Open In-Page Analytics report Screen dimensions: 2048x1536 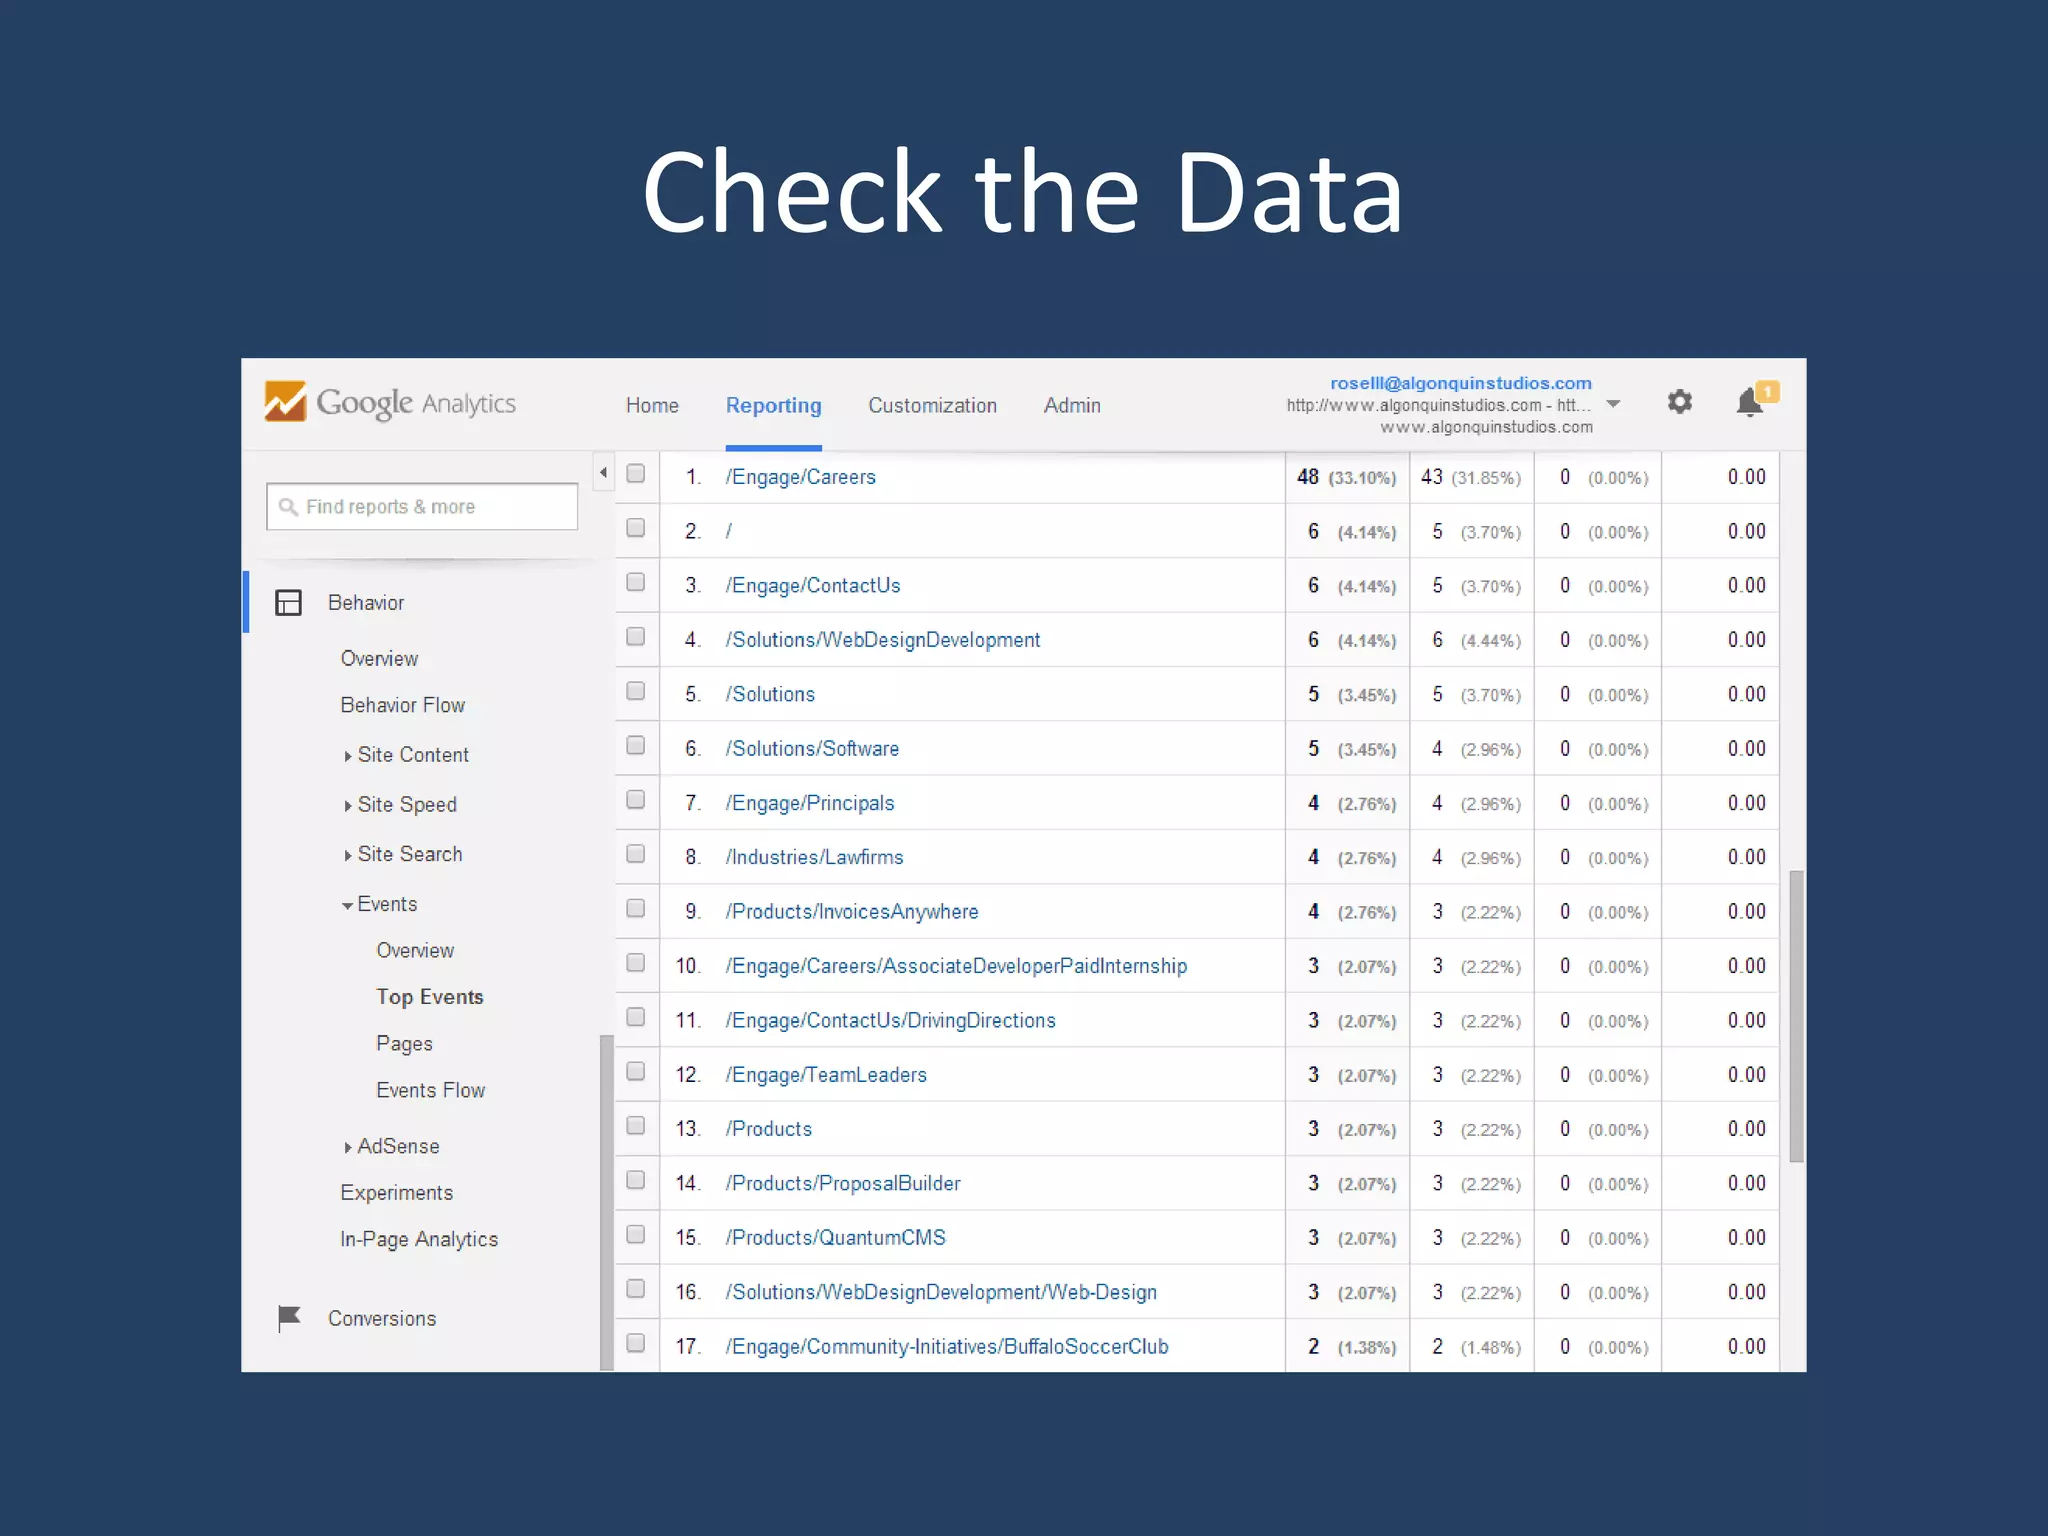[x=419, y=1239]
